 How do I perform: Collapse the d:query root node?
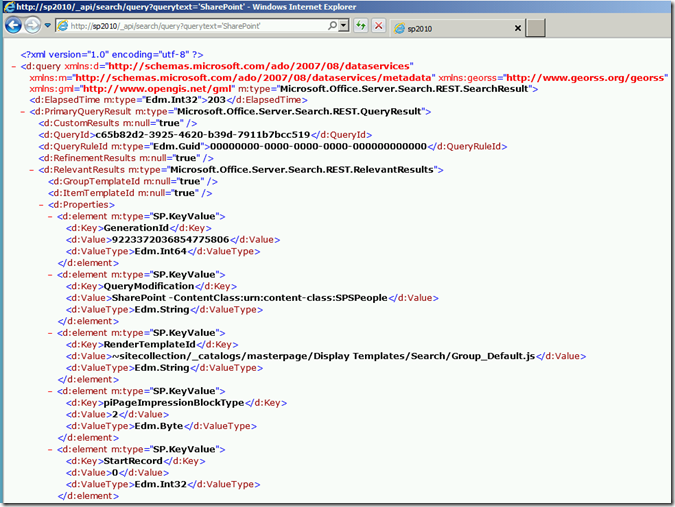(14, 66)
